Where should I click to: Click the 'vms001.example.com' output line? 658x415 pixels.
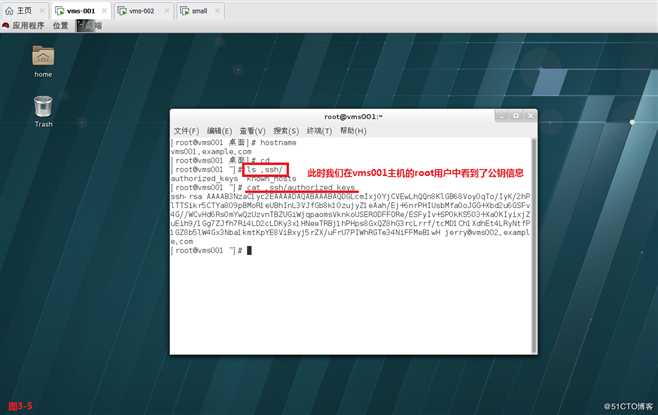coord(211,151)
